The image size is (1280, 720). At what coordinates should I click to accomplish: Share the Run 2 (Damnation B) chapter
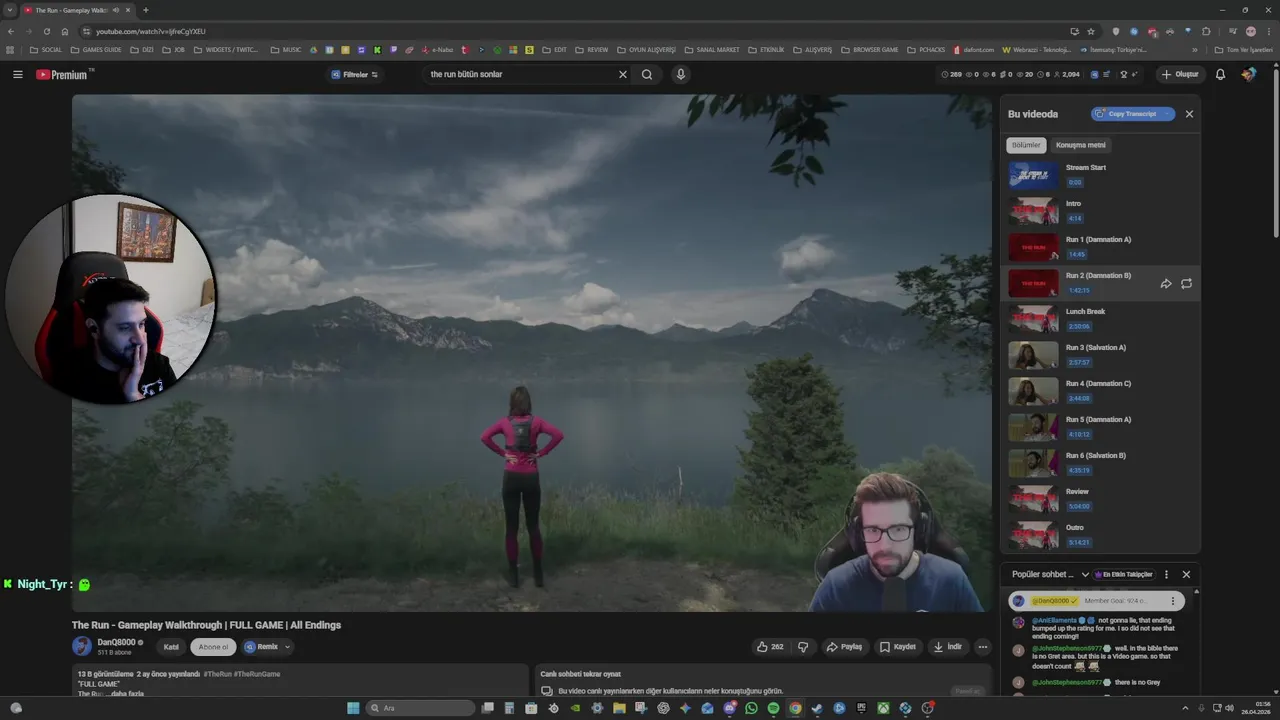tap(1166, 284)
